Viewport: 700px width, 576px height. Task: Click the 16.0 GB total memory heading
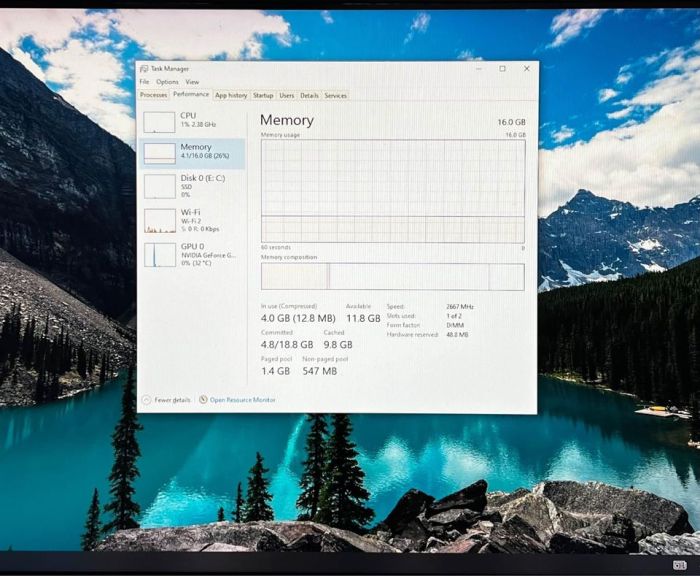point(512,122)
